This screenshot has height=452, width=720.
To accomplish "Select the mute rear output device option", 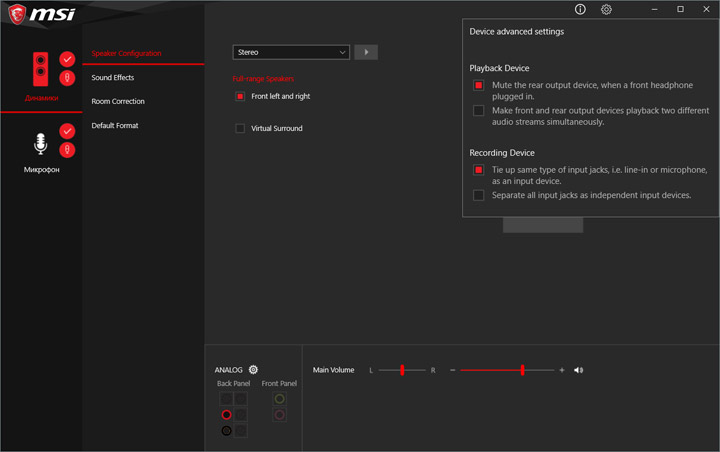I will tap(479, 86).
